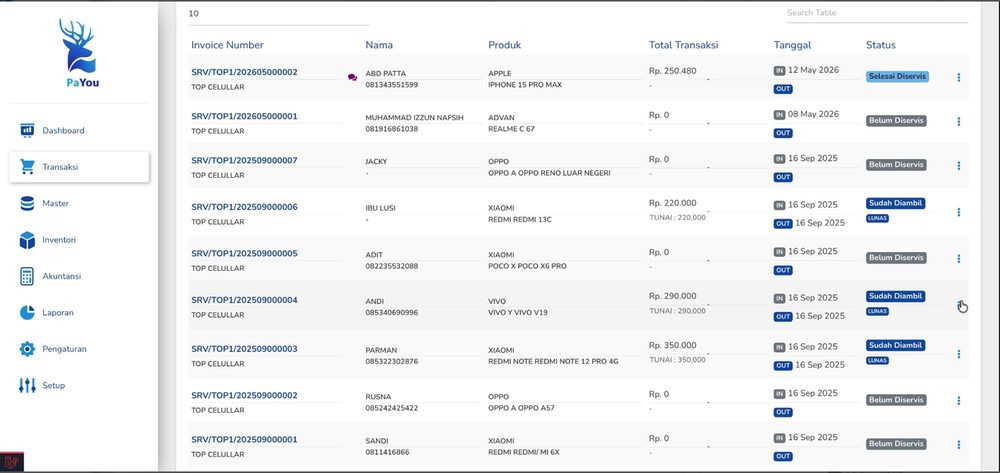Open actions menu for ADIT row
The image size is (1000, 473).
click(x=959, y=259)
